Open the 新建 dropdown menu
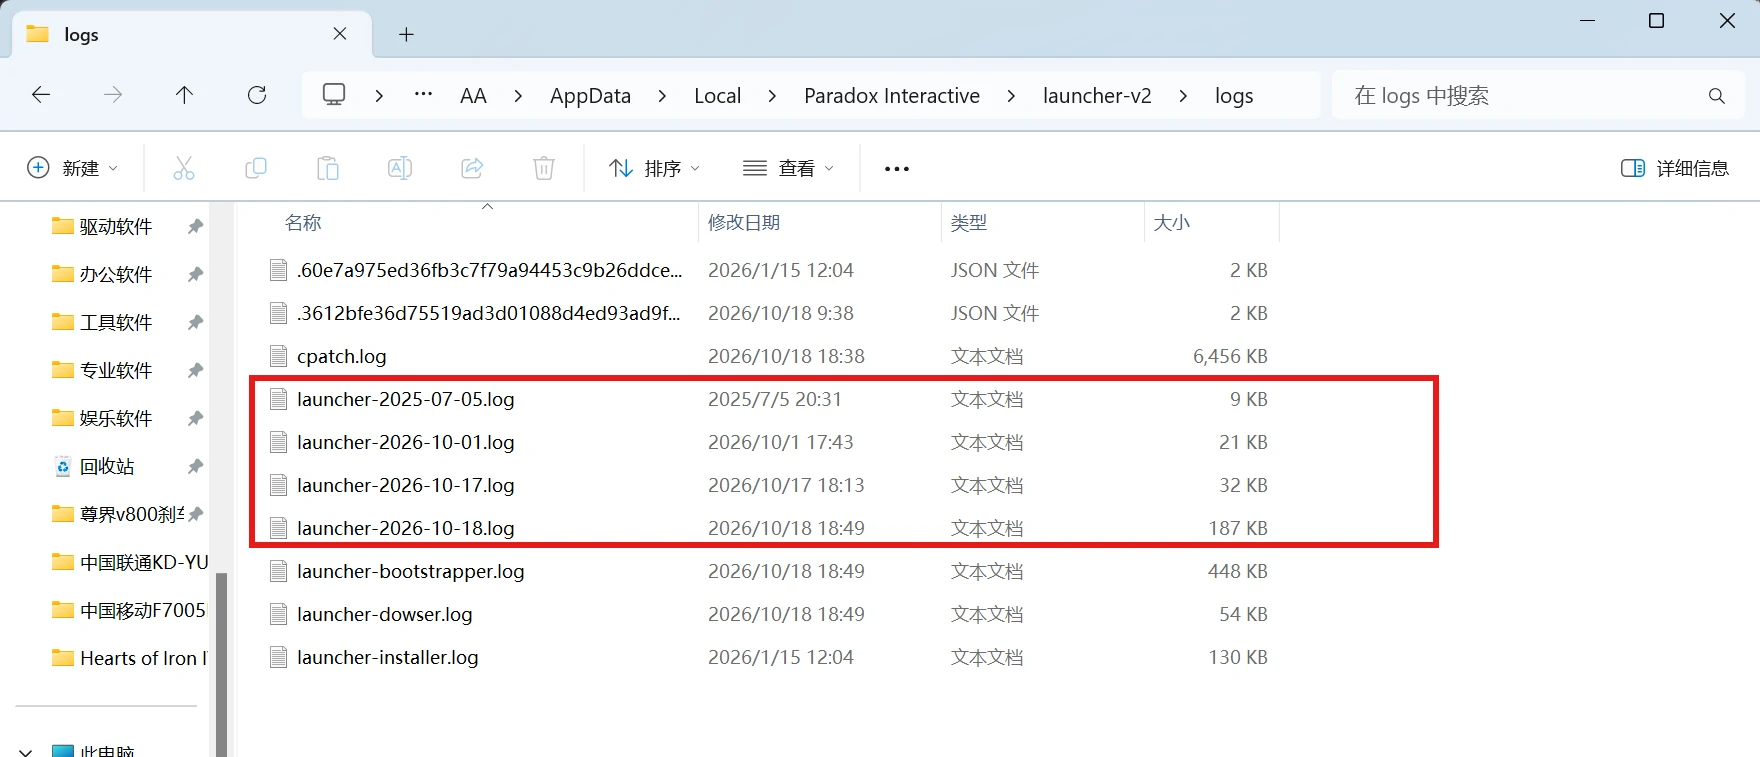 (x=72, y=168)
